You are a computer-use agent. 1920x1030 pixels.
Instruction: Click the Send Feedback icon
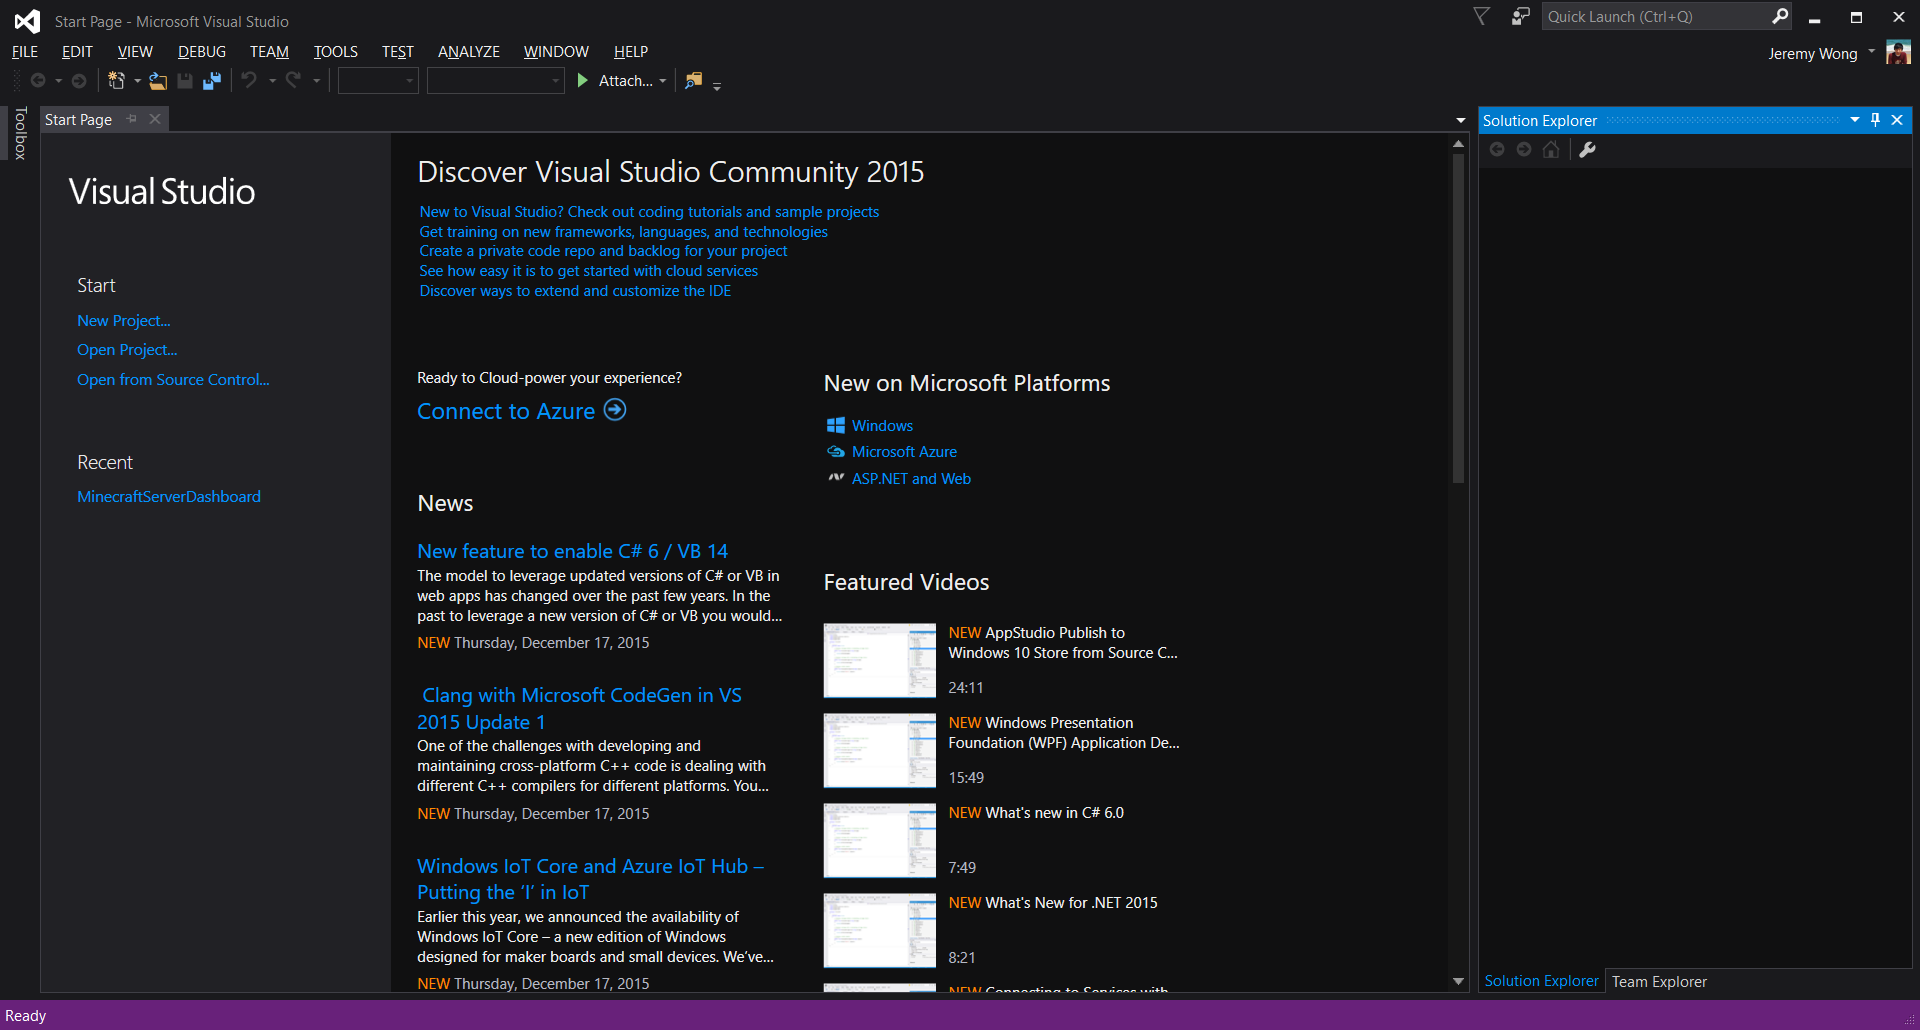[x=1520, y=16]
